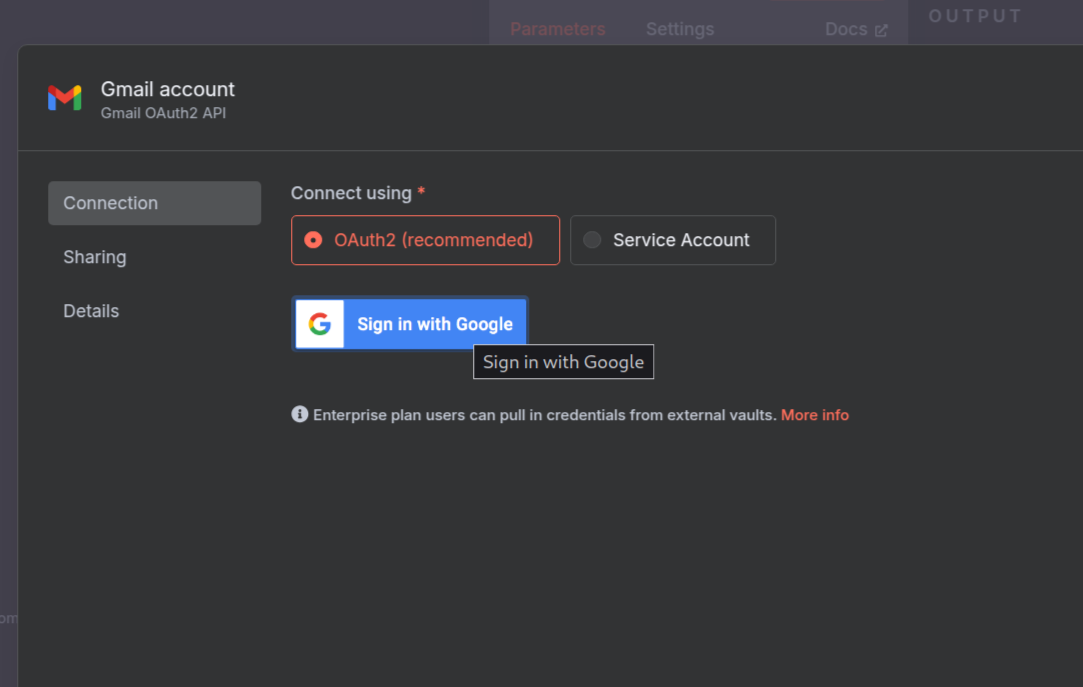Click the info icon beside Enterprise plan note
Screen dimensions: 1083x687
click(x=299, y=414)
